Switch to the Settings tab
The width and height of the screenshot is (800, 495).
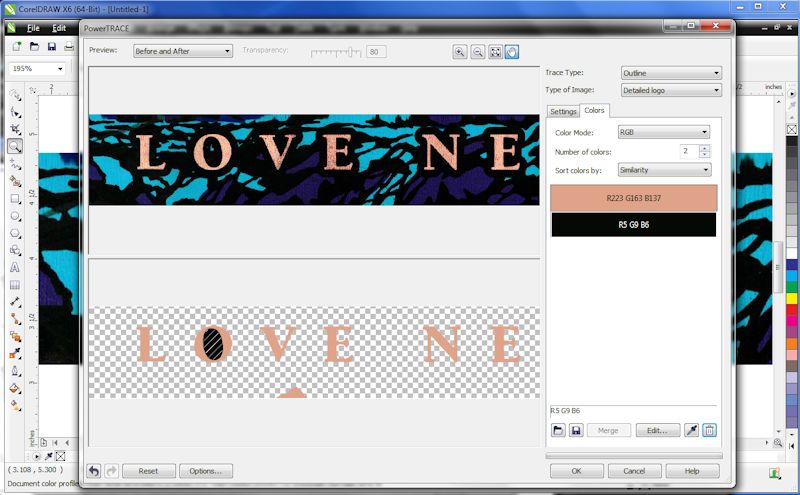(x=563, y=111)
